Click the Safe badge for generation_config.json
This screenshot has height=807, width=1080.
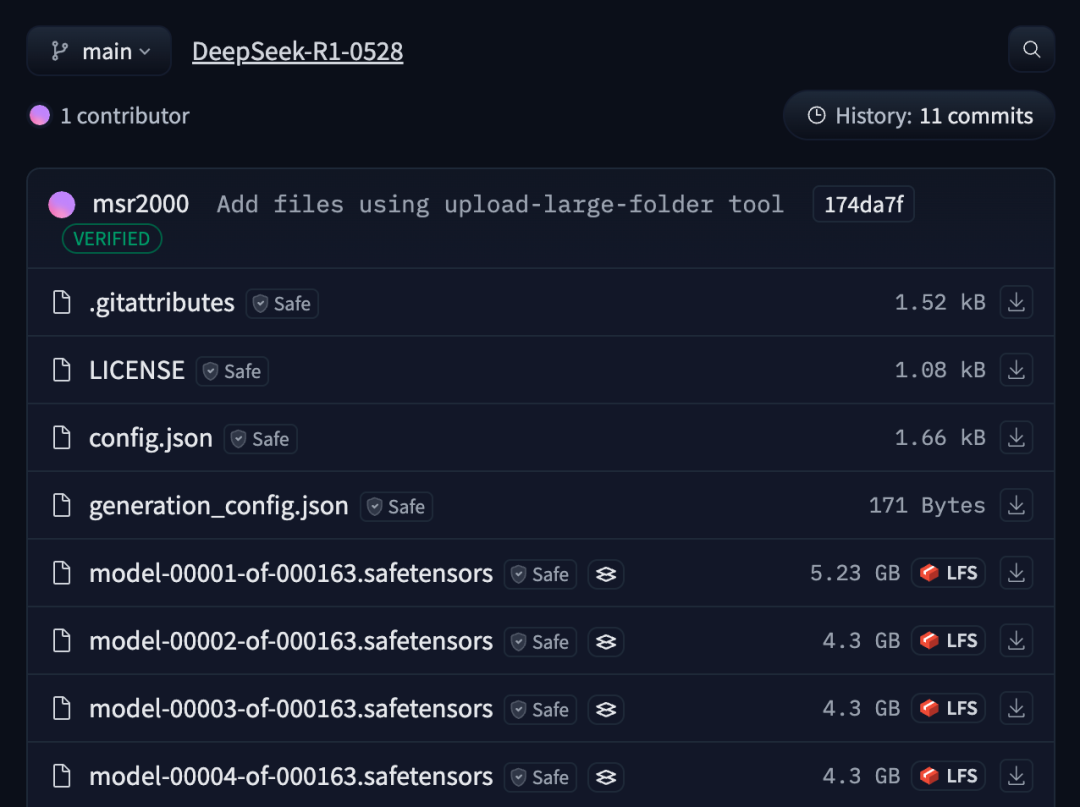point(397,507)
